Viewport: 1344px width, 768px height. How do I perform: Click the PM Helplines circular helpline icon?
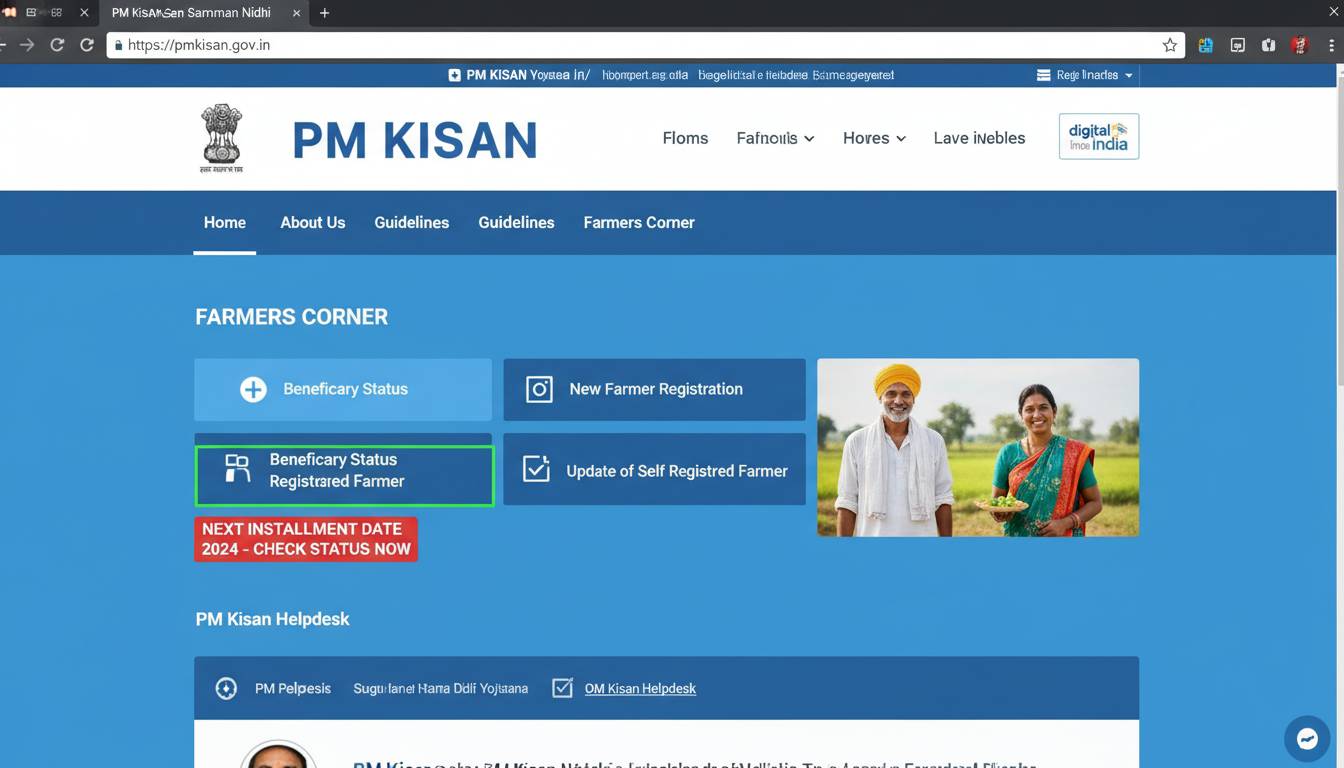pyautogui.click(x=226, y=688)
